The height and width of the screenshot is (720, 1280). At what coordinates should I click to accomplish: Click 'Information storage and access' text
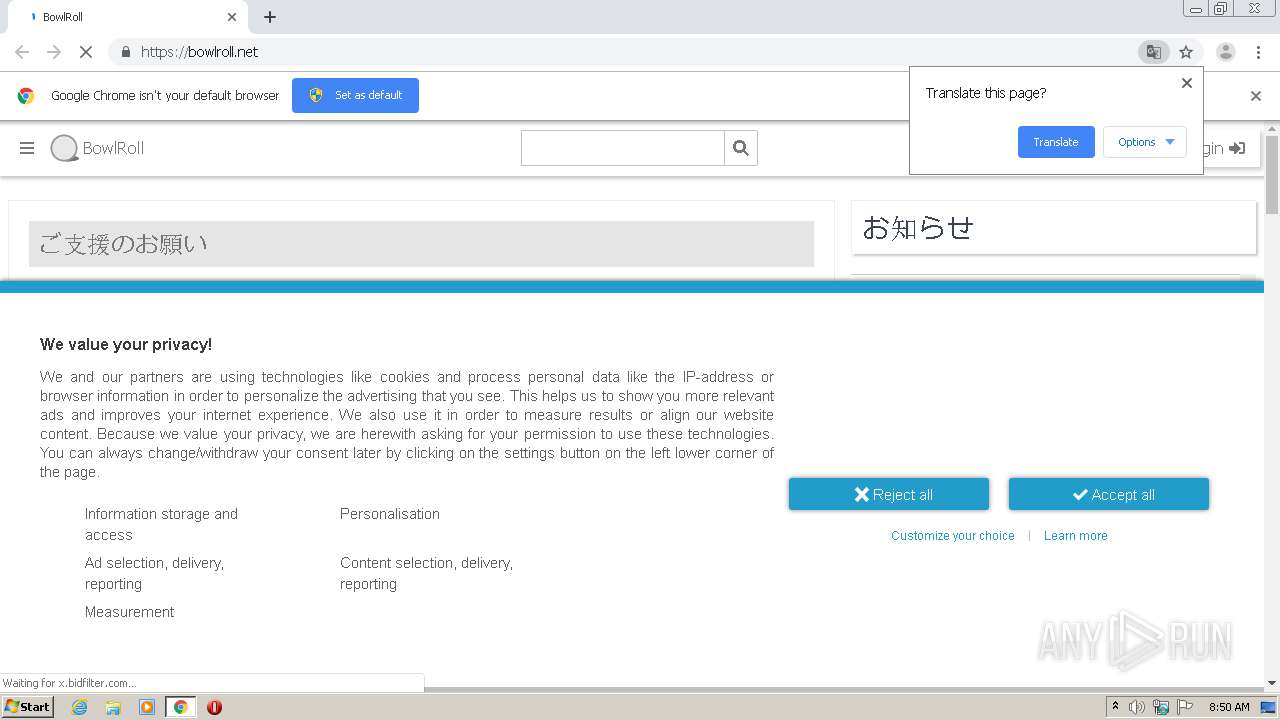click(161, 524)
